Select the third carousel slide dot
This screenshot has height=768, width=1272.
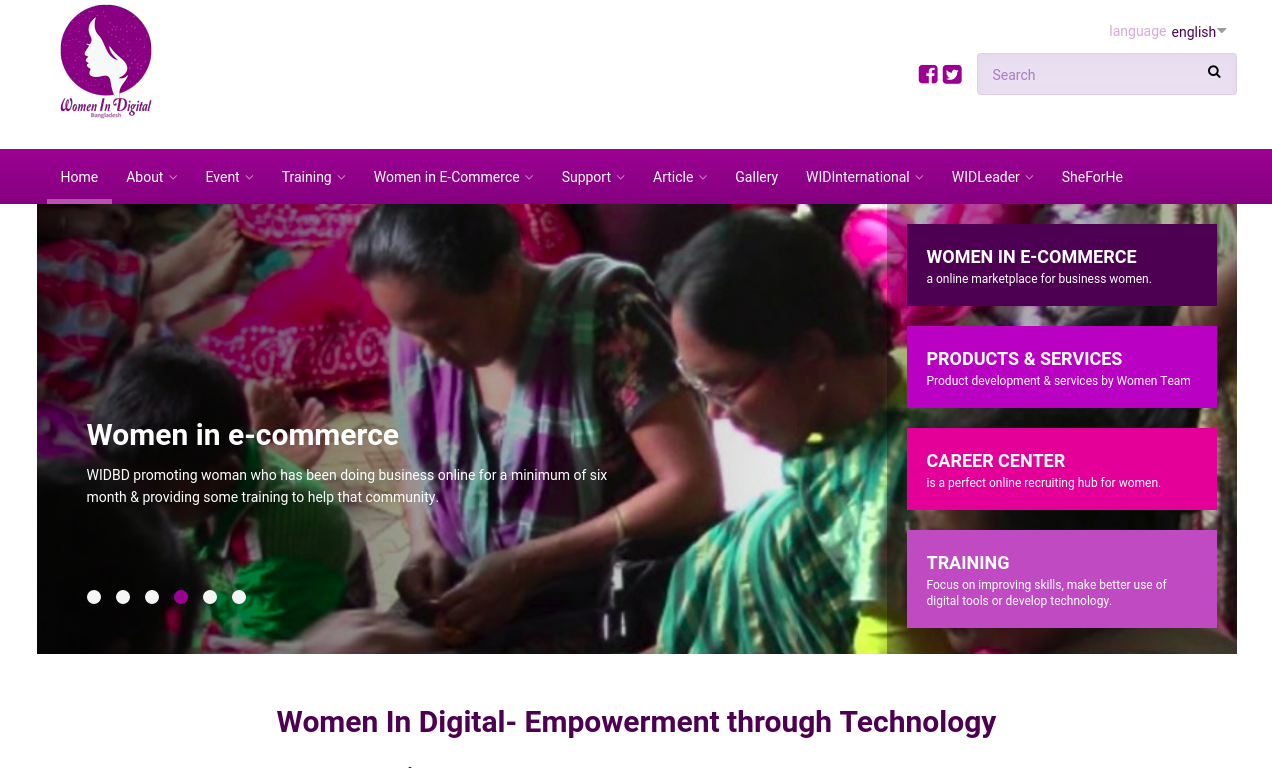click(x=152, y=597)
